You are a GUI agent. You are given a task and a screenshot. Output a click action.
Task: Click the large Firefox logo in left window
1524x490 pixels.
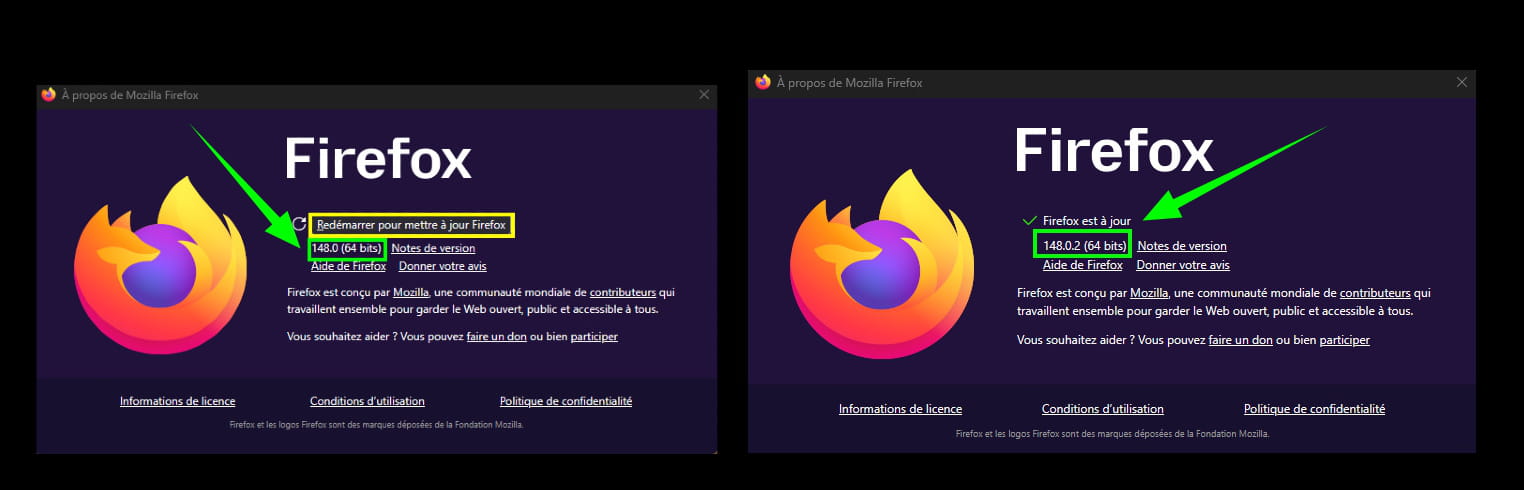(161, 265)
